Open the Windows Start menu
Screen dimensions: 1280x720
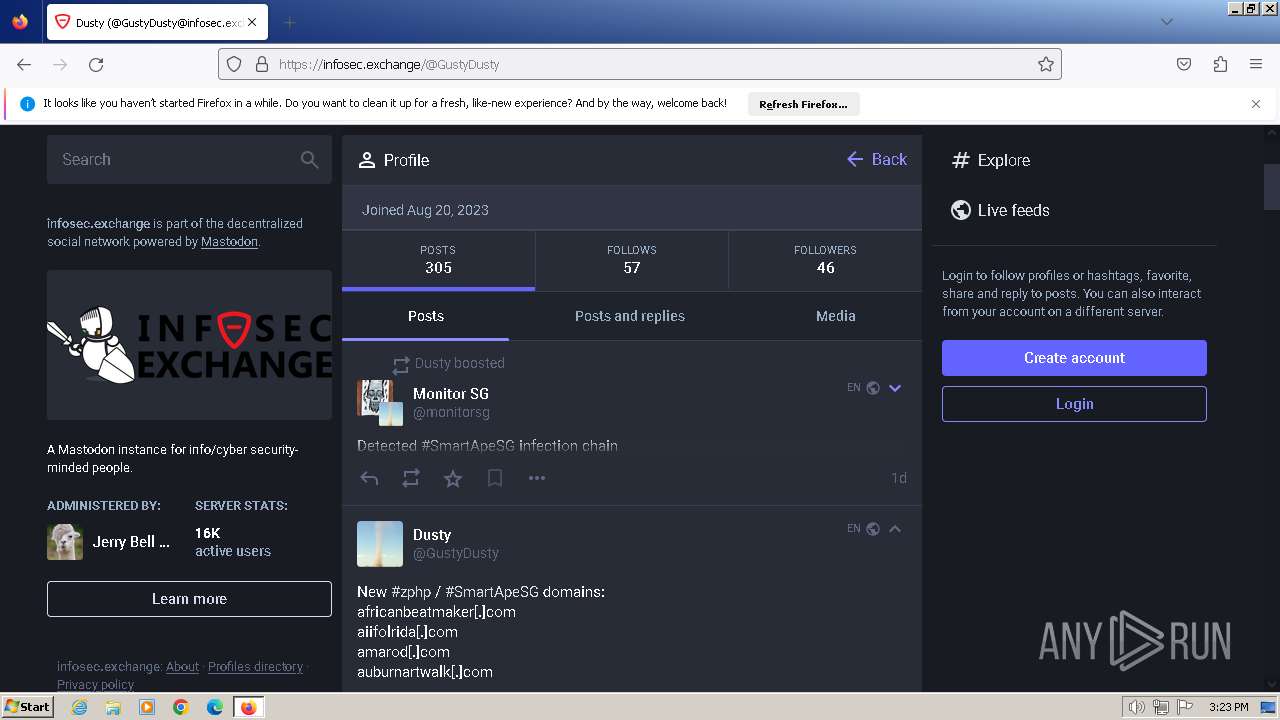click(28, 707)
